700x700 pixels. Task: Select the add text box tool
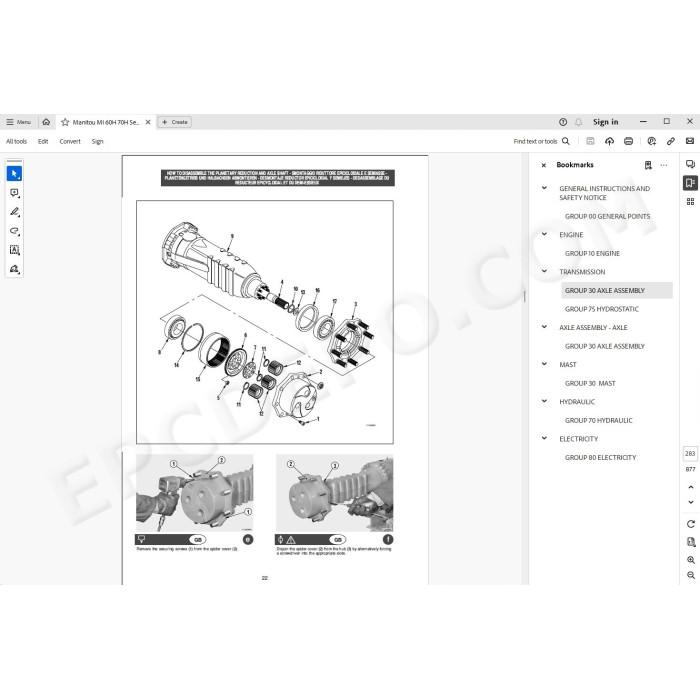click(x=14, y=250)
